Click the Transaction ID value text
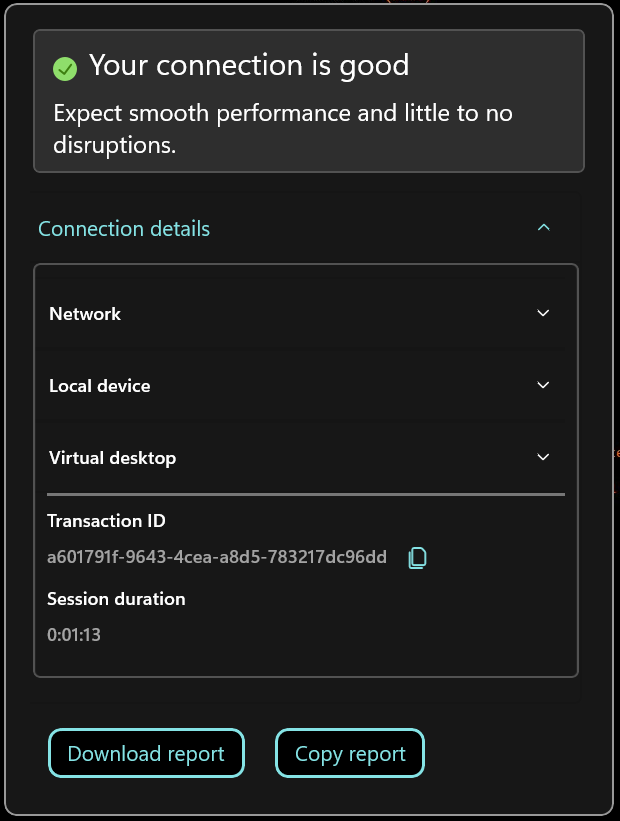The image size is (620, 821). point(217,558)
